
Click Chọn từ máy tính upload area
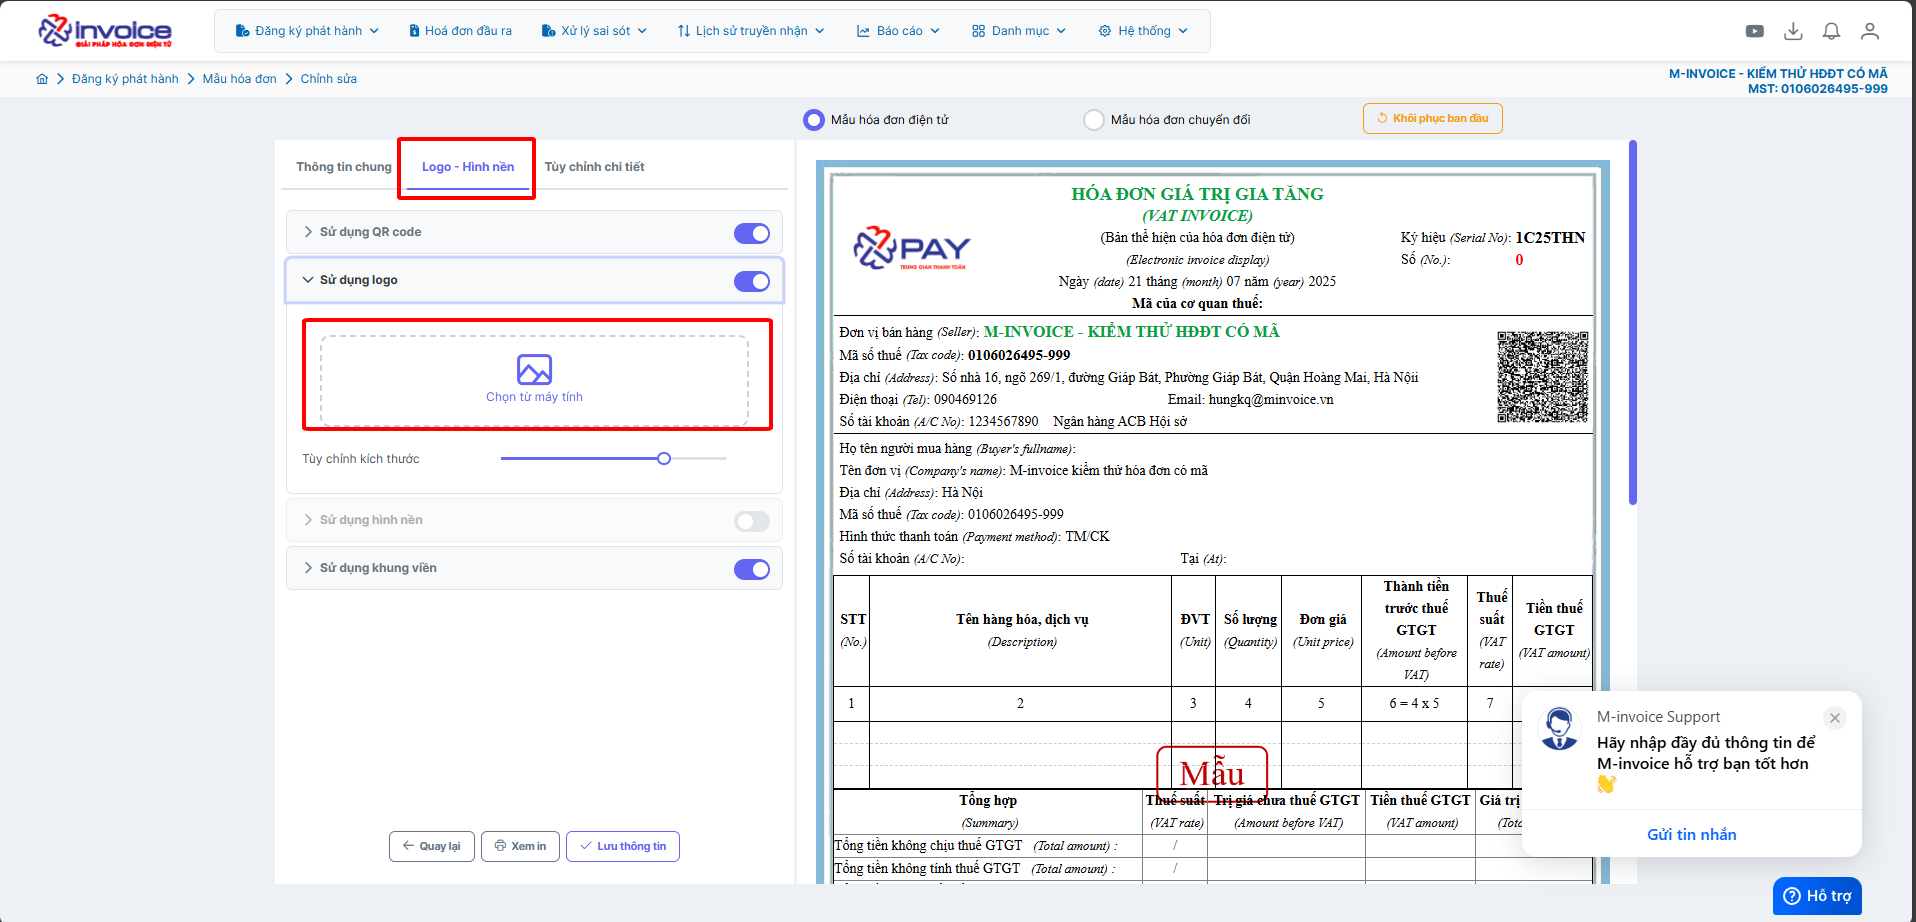(x=535, y=380)
